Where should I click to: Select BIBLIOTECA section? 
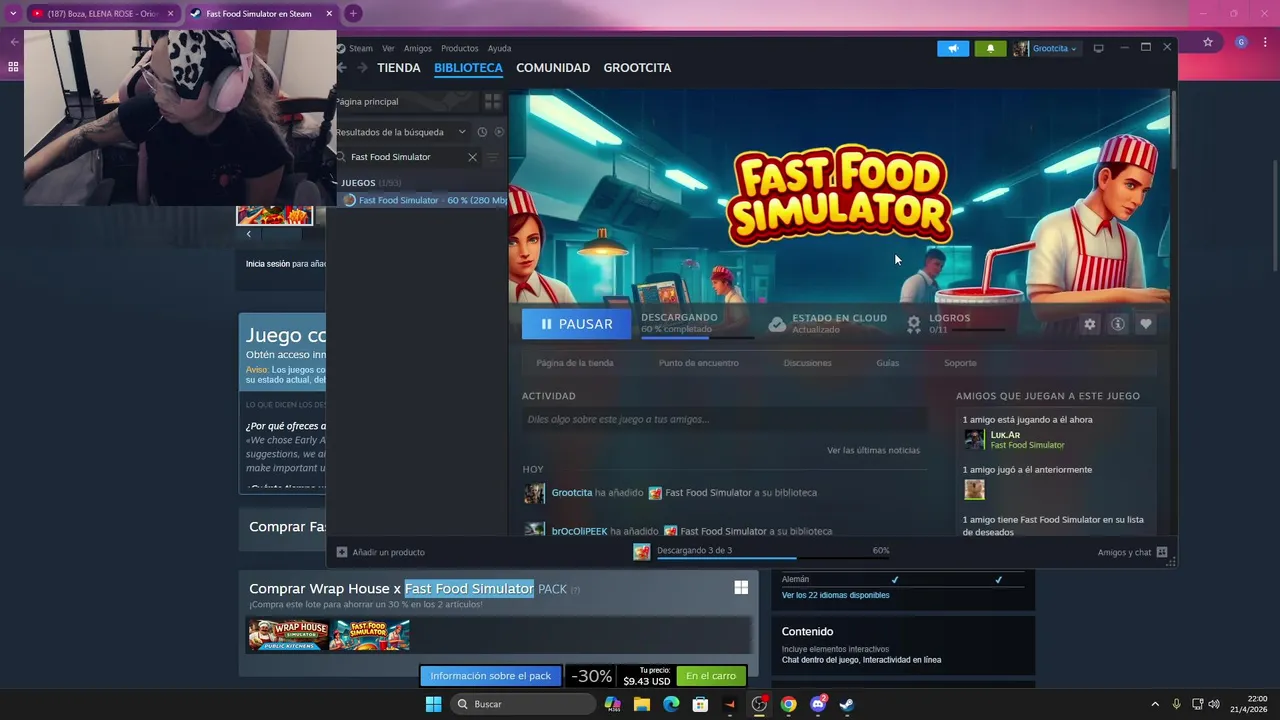[x=468, y=68]
